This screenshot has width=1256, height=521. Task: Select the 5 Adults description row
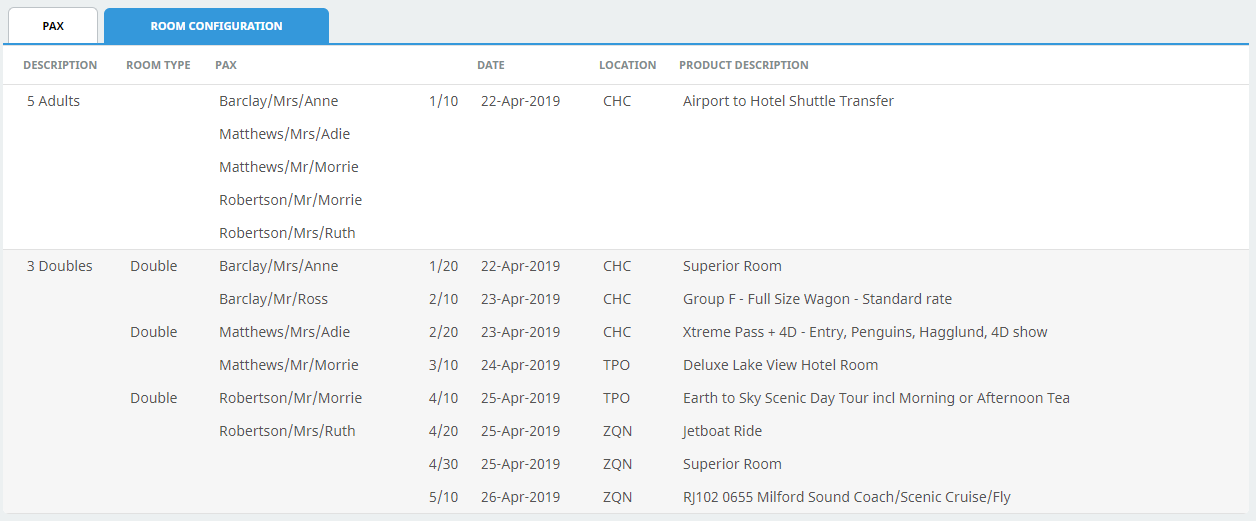(53, 101)
